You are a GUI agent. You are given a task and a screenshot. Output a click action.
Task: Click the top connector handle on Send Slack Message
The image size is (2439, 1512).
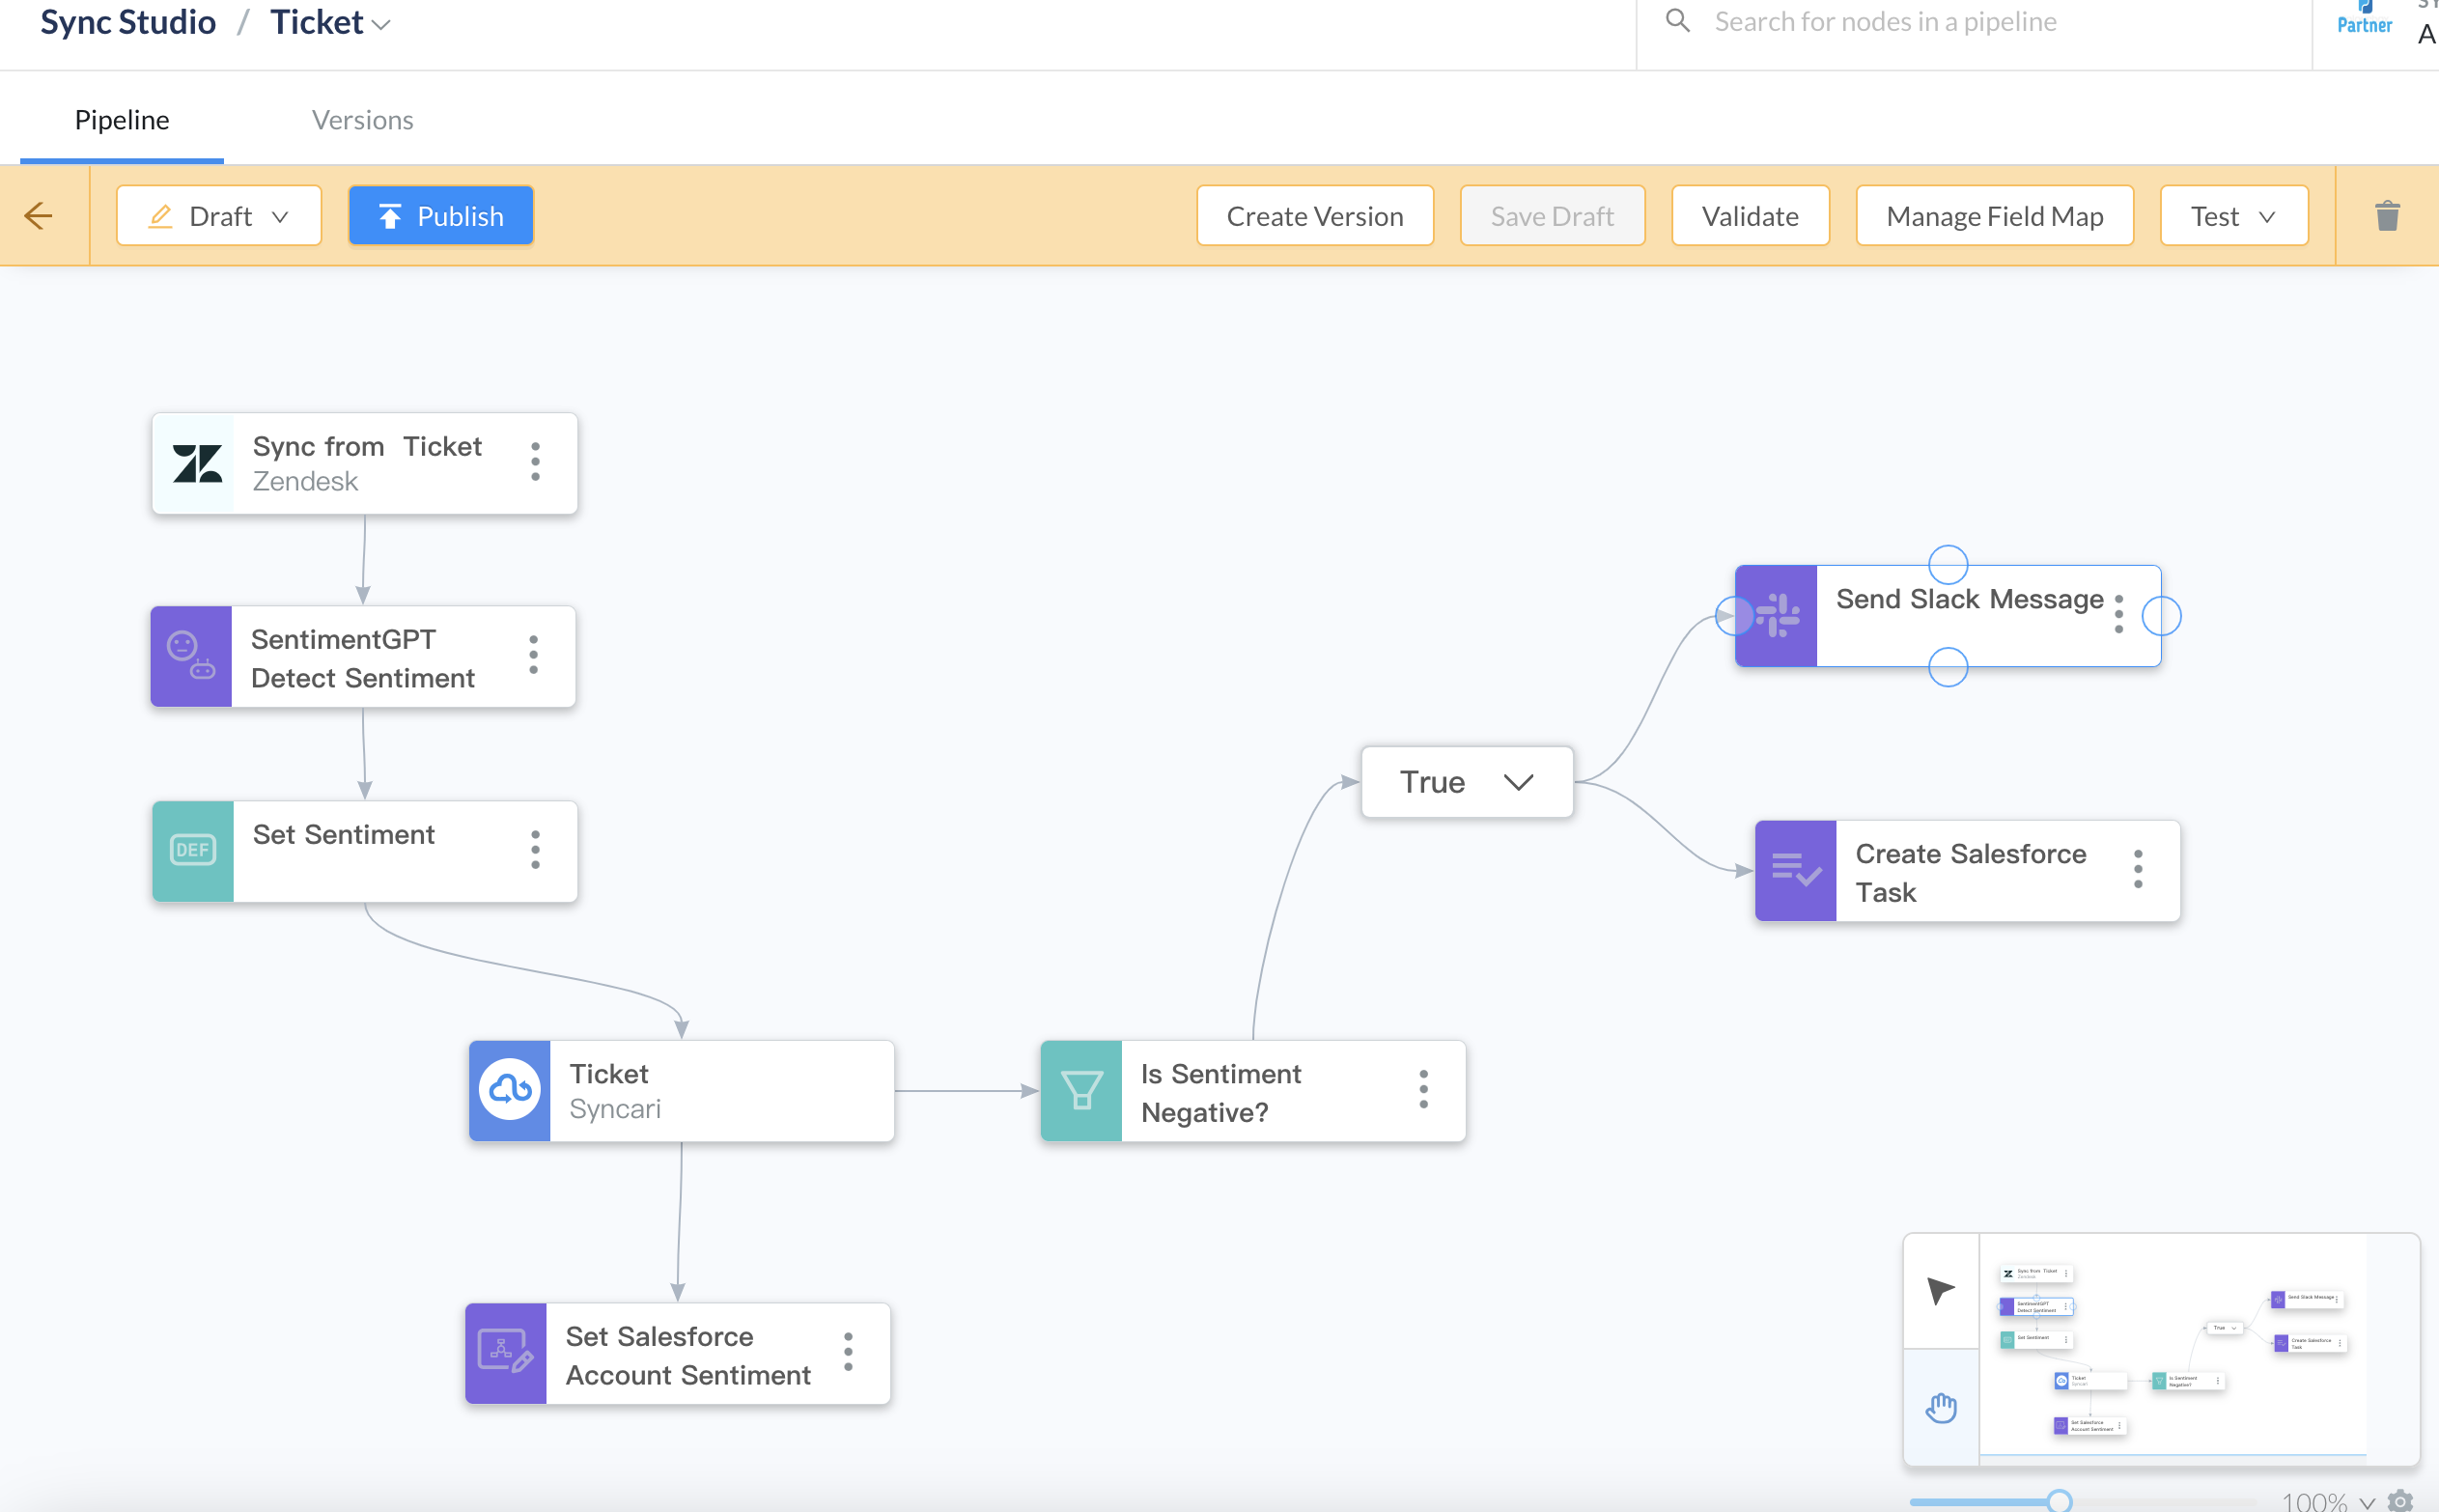(x=1948, y=564)
